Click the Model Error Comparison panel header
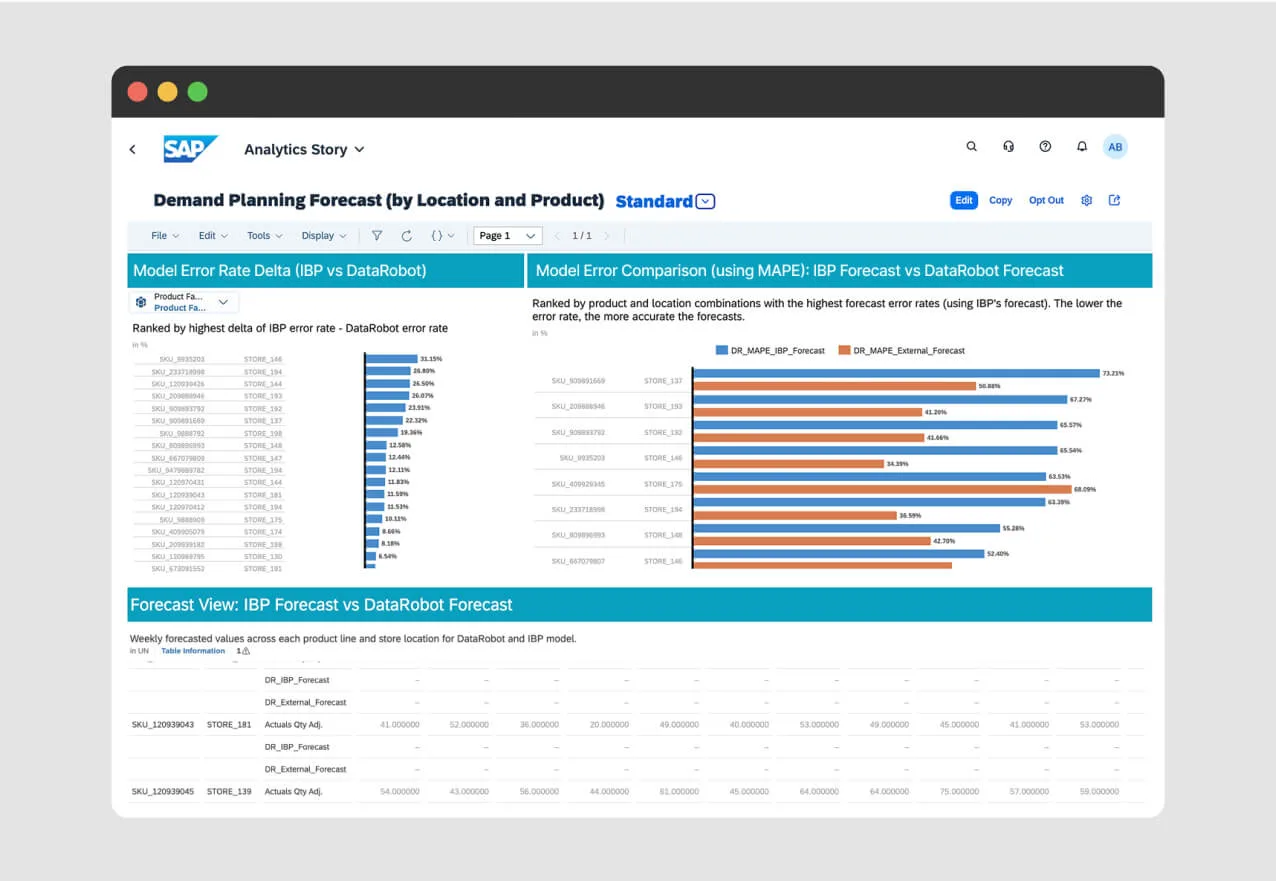This screenshot has width=1276, height=881. pos(840,270)
